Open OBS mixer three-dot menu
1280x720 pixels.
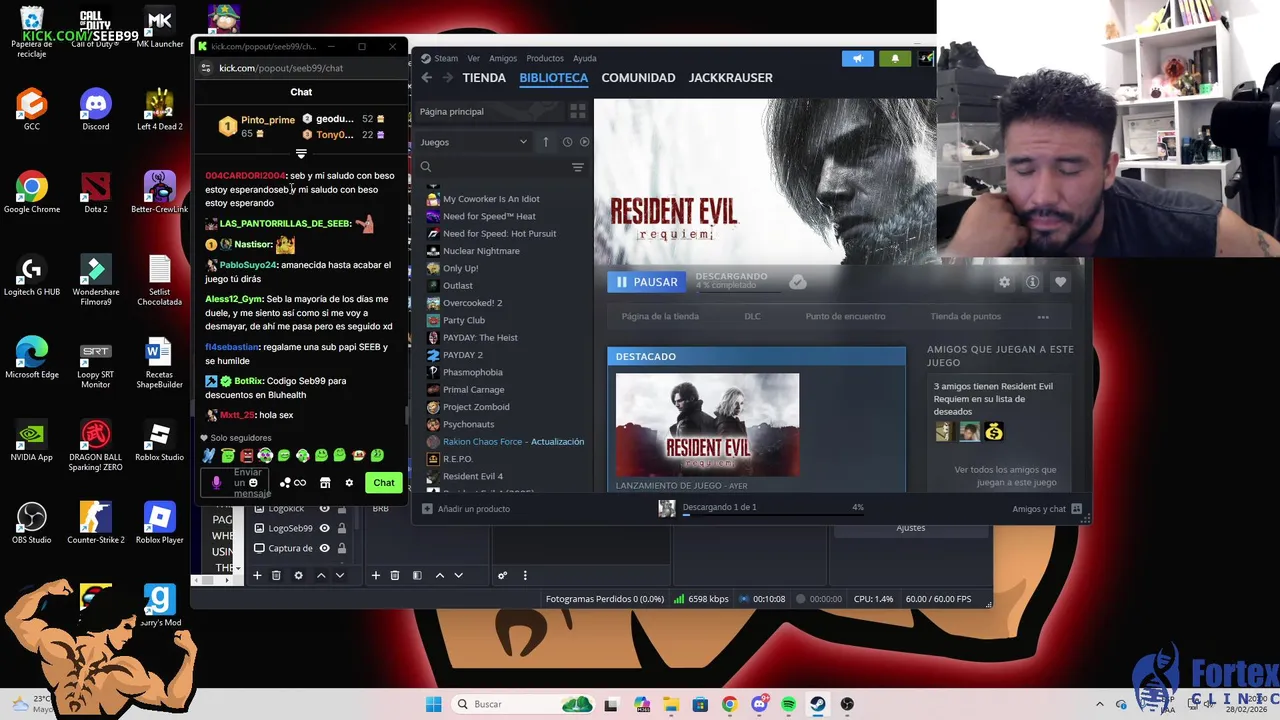524,575
